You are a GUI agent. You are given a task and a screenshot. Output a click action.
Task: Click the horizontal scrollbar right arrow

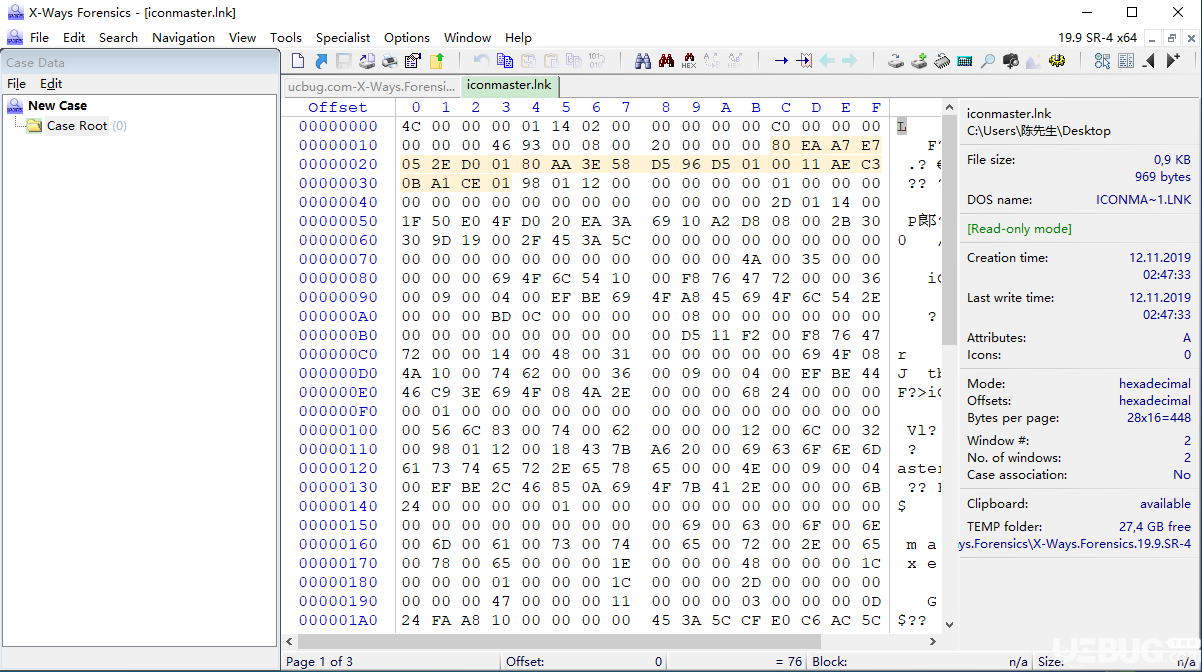click(934, 641)
